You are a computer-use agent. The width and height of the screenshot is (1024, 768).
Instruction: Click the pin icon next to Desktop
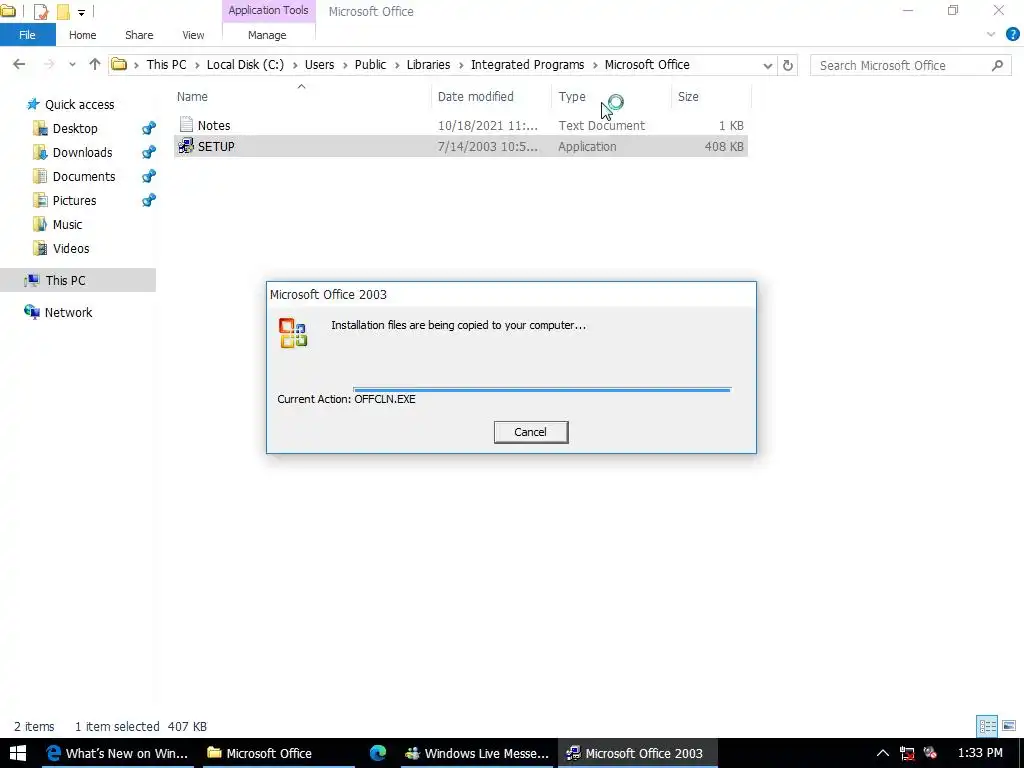click(x=149, y=128)
